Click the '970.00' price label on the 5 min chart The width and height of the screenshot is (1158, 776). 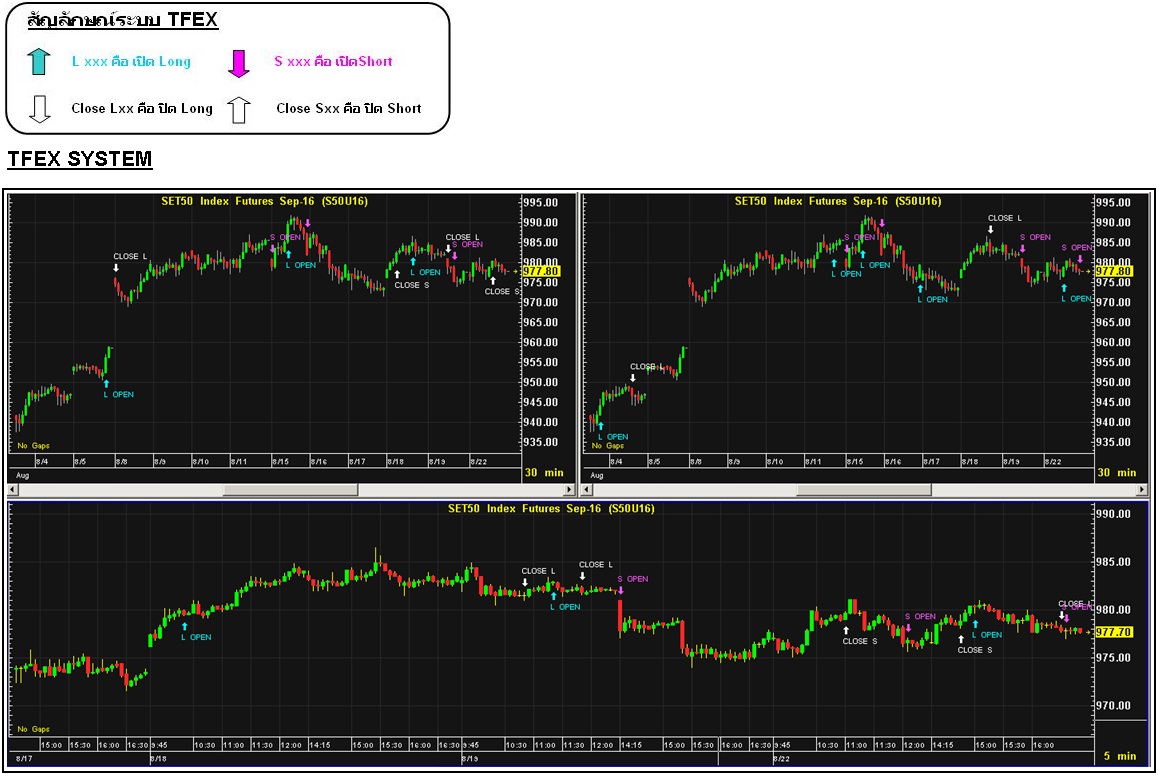point(1113,706)
